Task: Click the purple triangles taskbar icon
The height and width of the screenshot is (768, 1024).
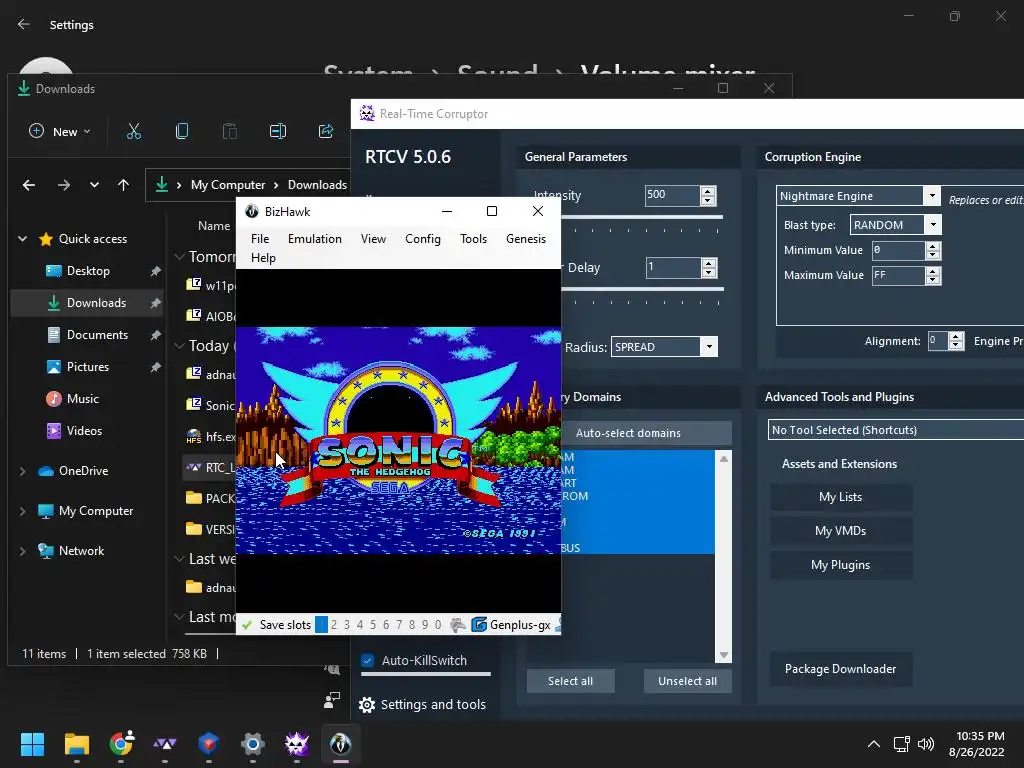Action: click(x=165, y=744)
